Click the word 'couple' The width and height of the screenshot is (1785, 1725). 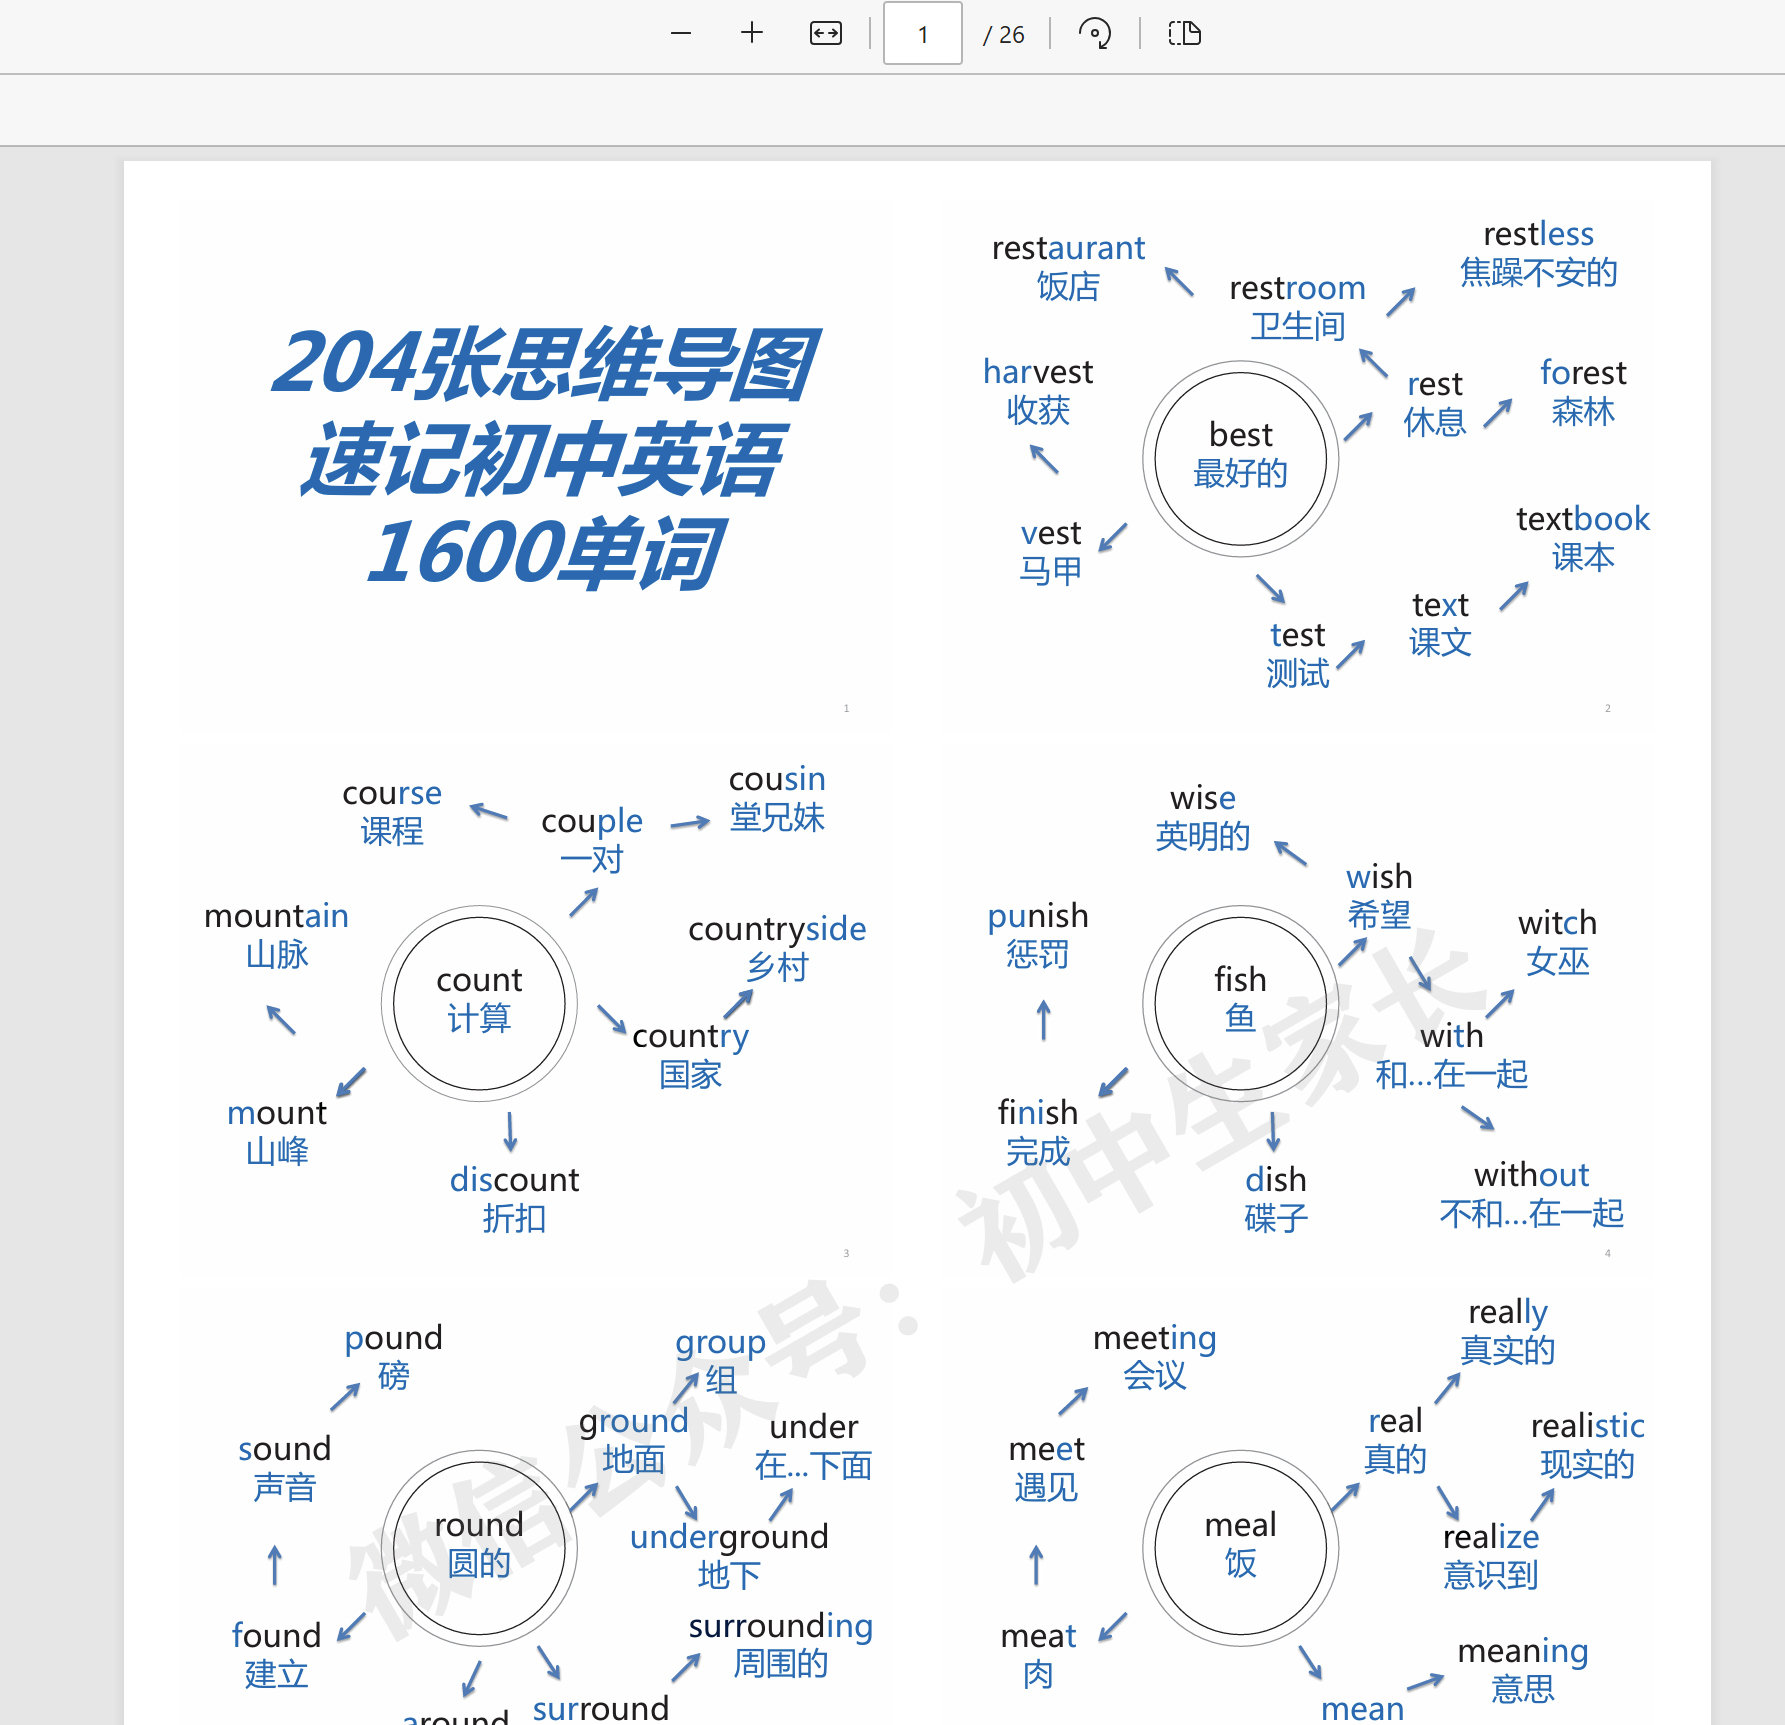coord(592,821)
